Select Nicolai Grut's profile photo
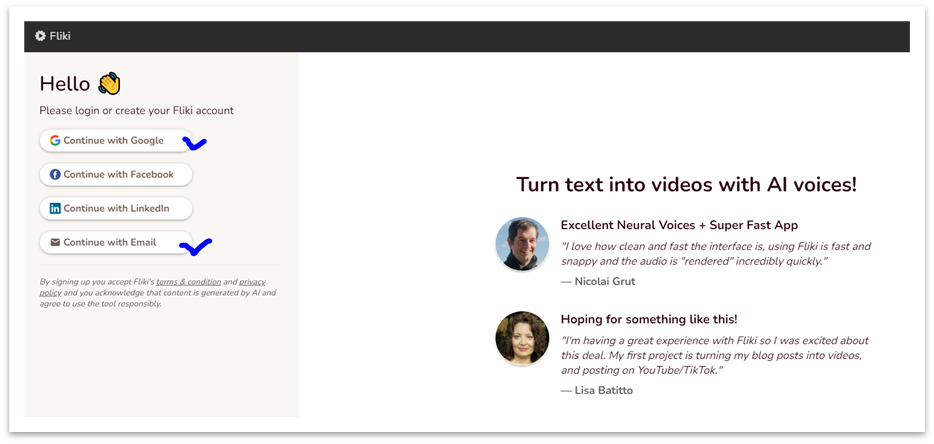This screenshot has width=934, height=444. pos(522,244)
